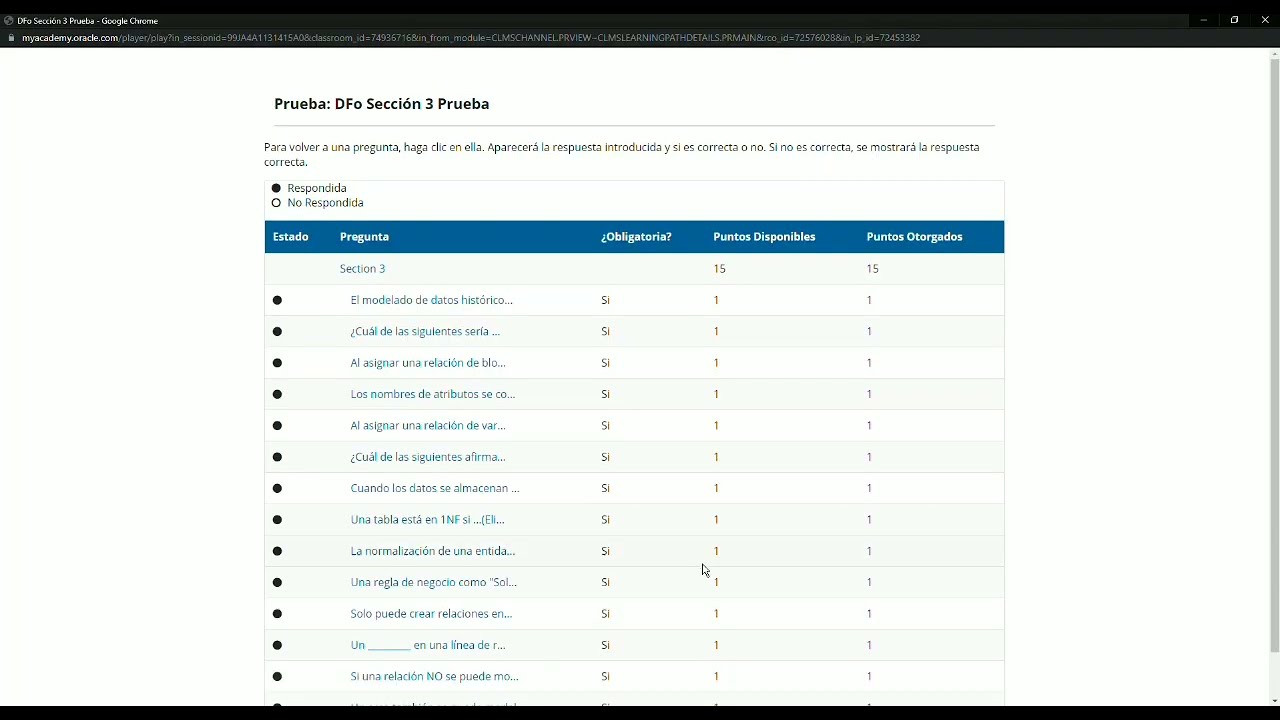Click the Chrome icon in the title bar
Viewport: 1280px width, 720px height.
coord(9,20)
